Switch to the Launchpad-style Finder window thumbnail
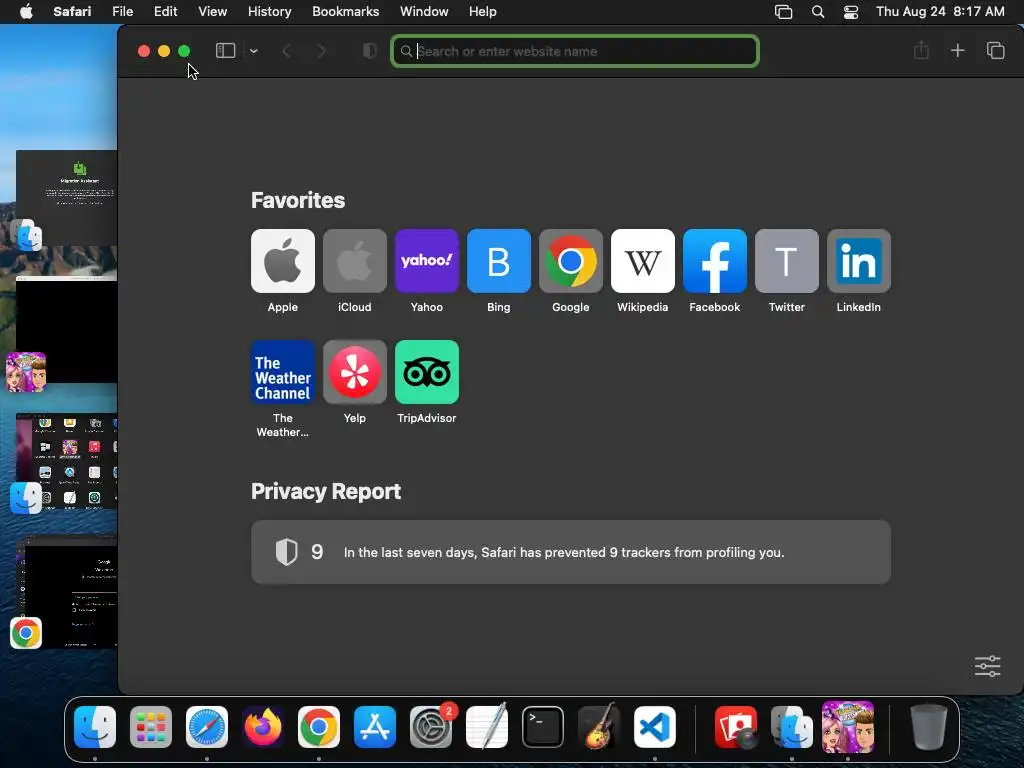Screen dimensions: 1024x768 click(67, 461)
